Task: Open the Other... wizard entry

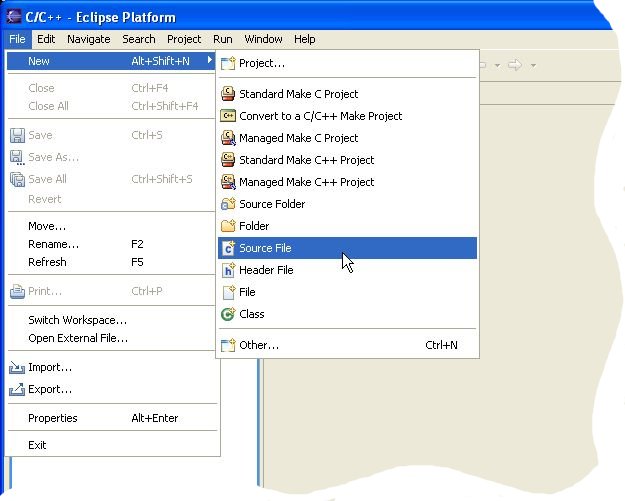Action: pos(258,345)
